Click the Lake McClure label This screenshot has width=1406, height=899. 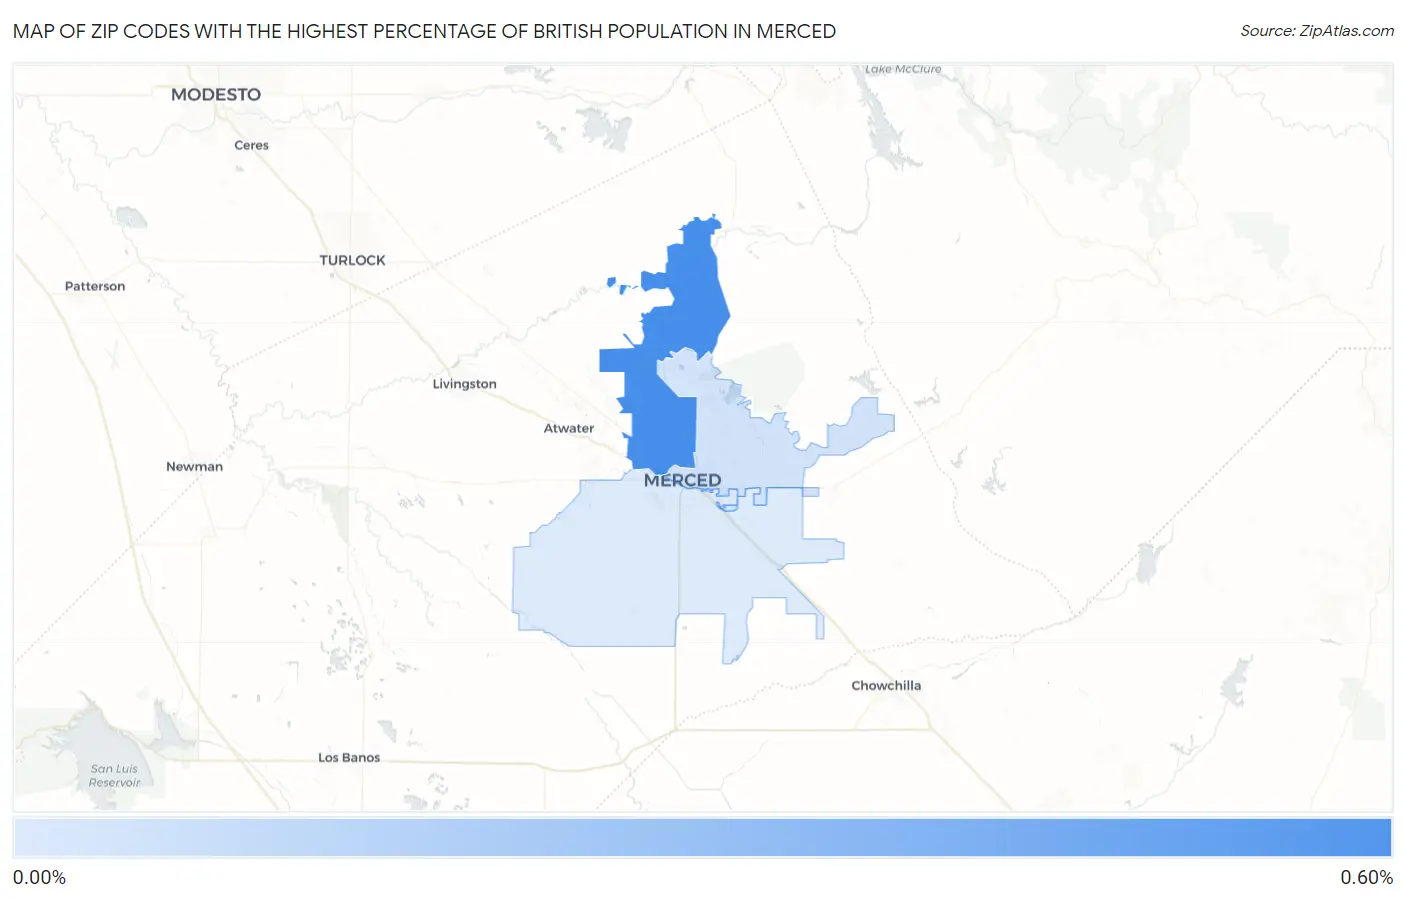pyautogui.click(x=903, y=69)
